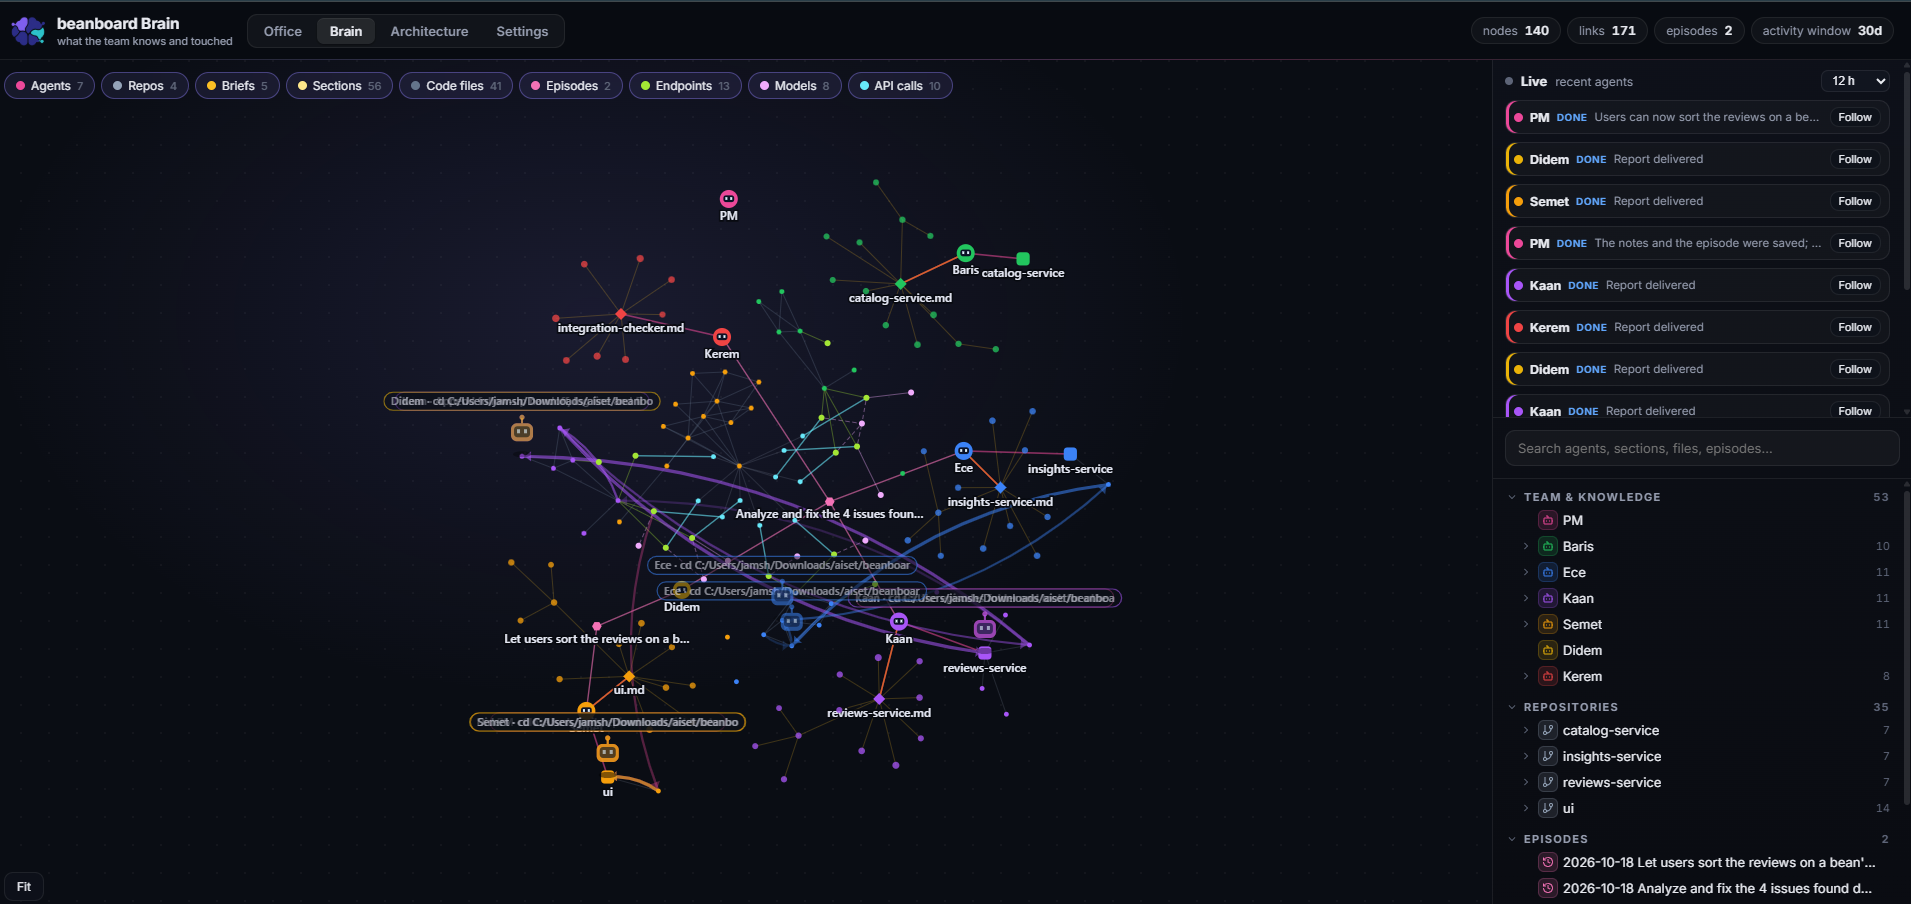Toggle the Sections filter chip

(x=339, y=86)
